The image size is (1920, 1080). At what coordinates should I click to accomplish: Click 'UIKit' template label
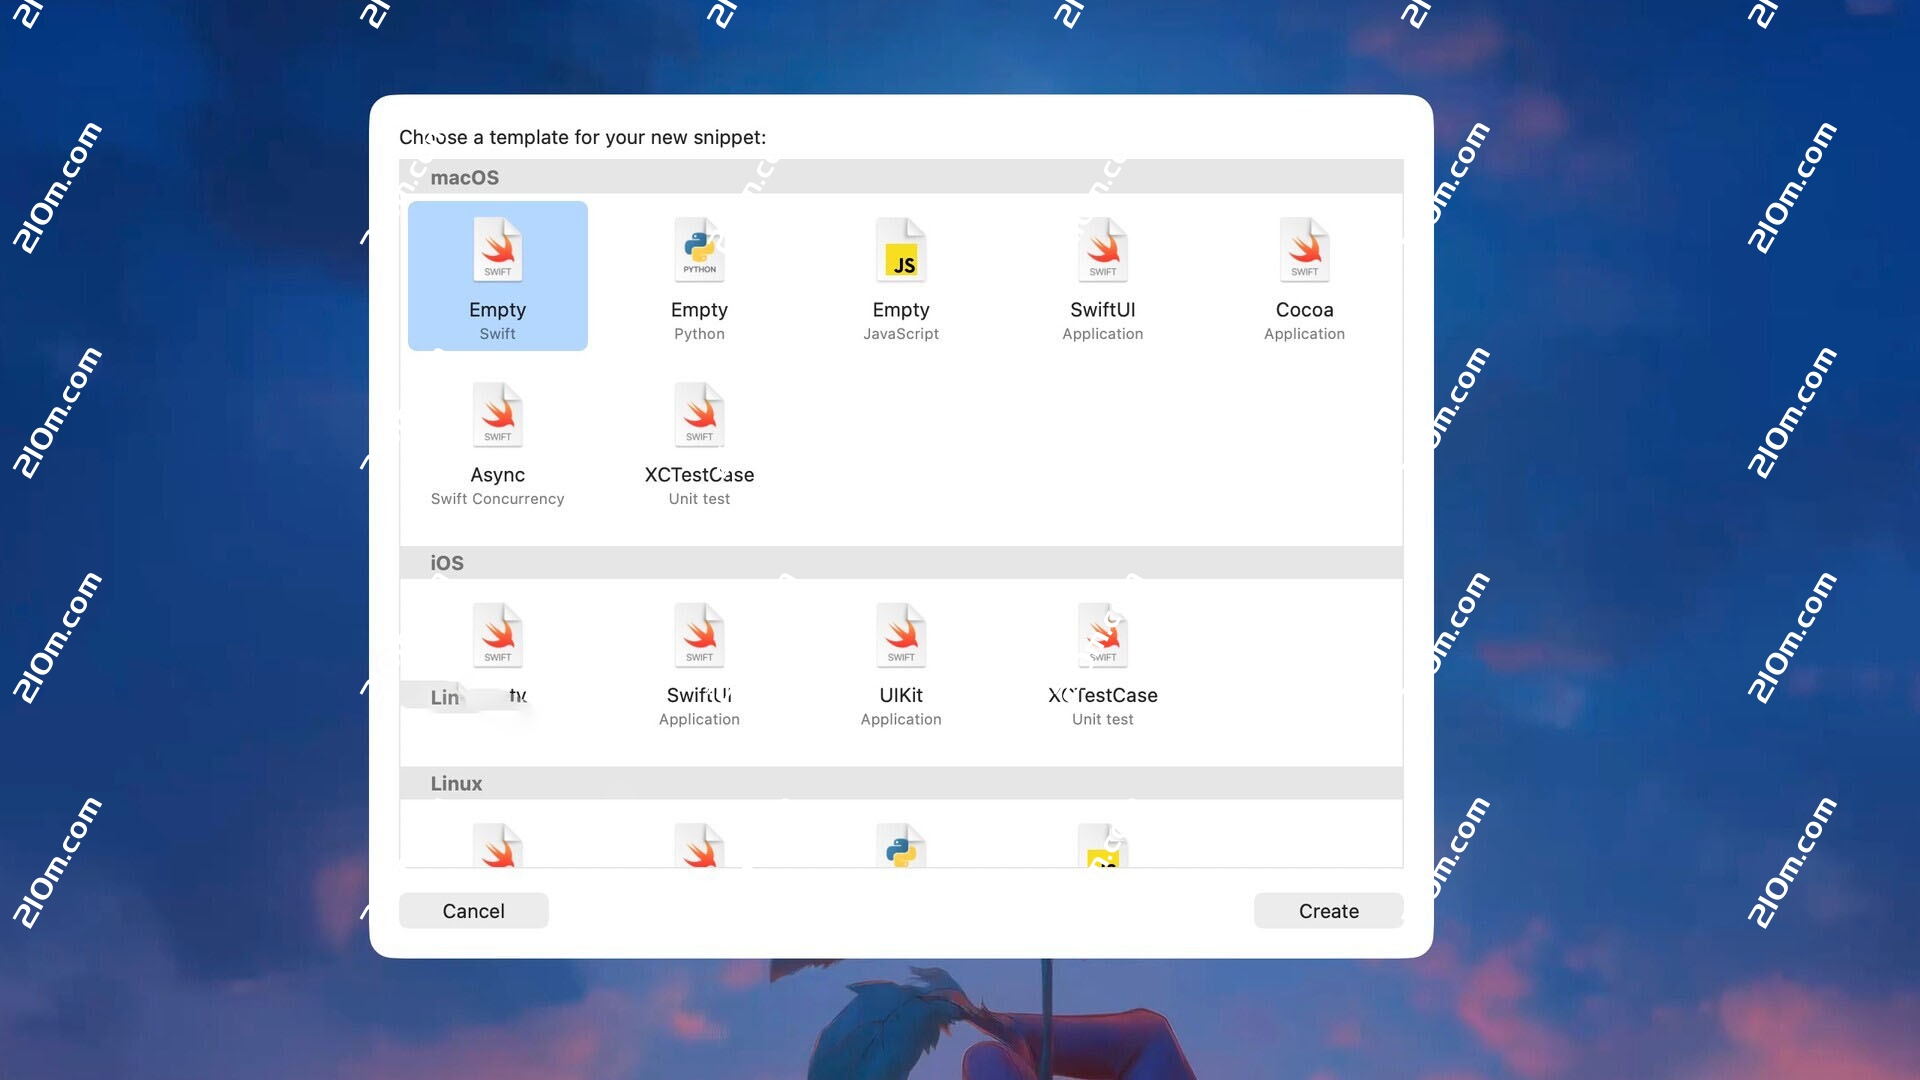click(x=901, y=695)
